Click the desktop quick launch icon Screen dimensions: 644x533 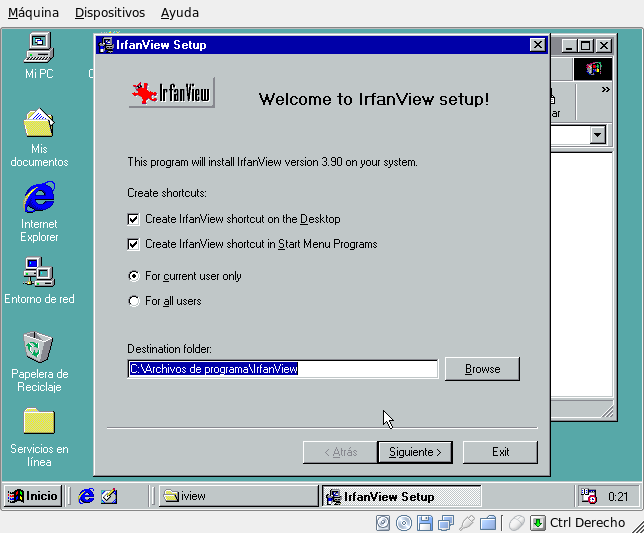click(109, 496)
